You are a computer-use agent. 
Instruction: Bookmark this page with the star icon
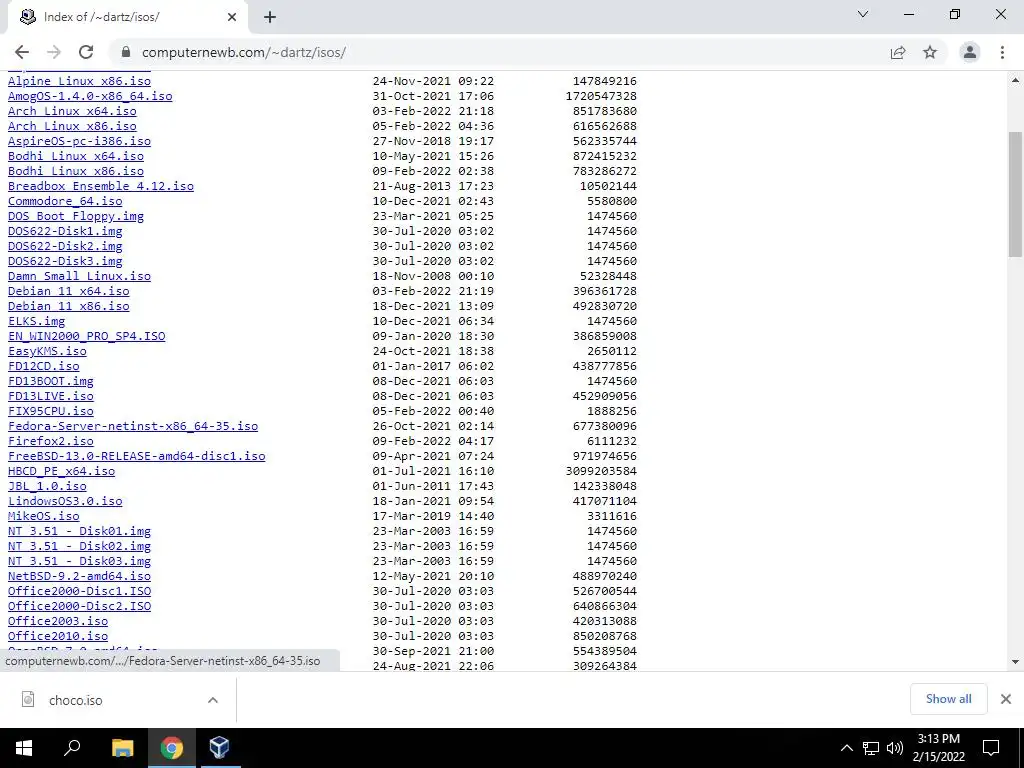coord(930,52)
